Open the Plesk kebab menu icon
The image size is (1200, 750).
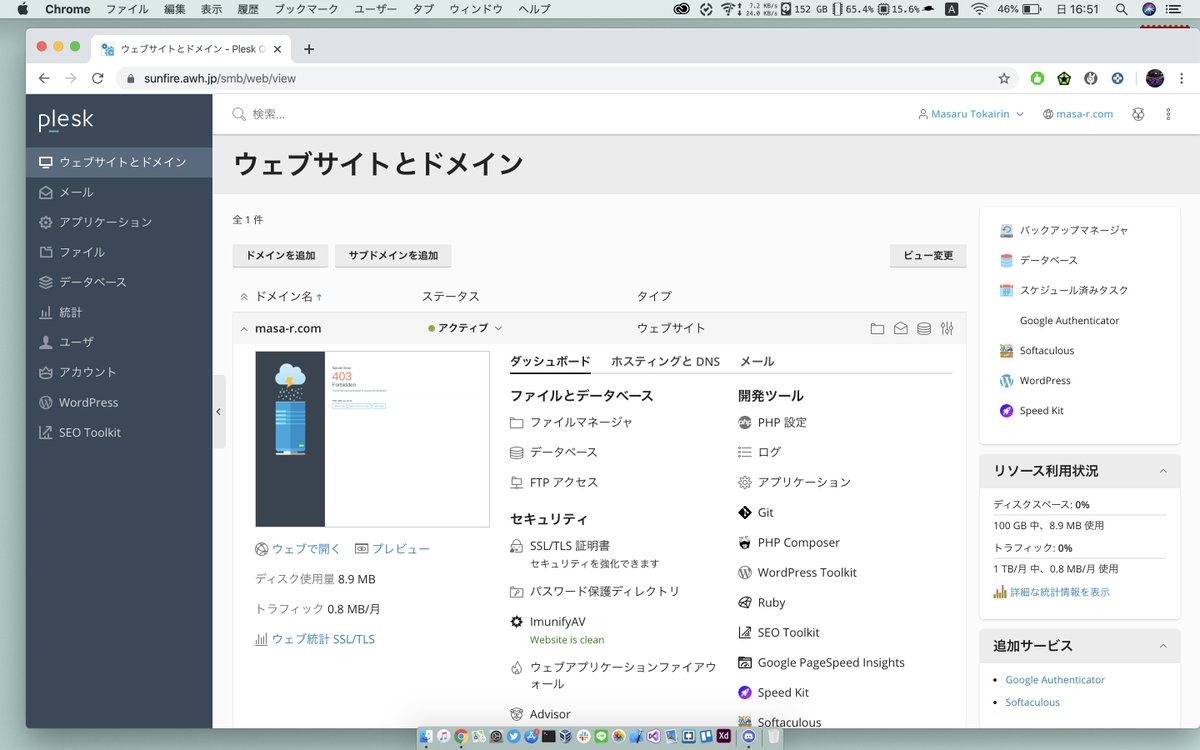(x=1168, y=114)
